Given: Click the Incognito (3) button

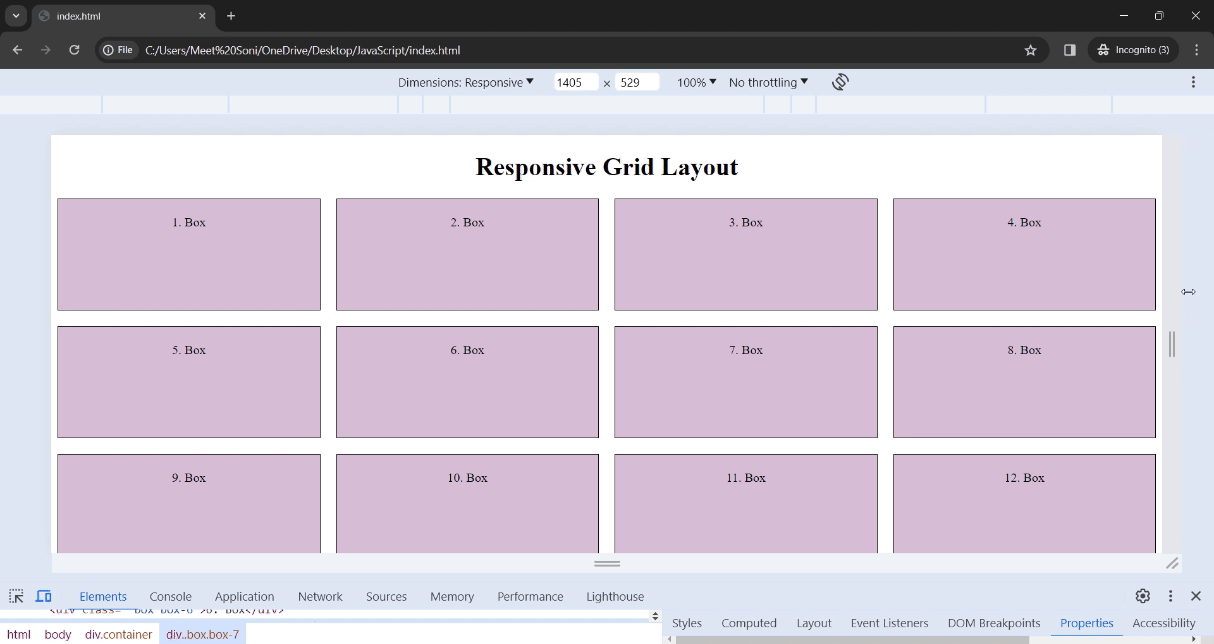Looking at the screenshot, I should point(1133,50).
